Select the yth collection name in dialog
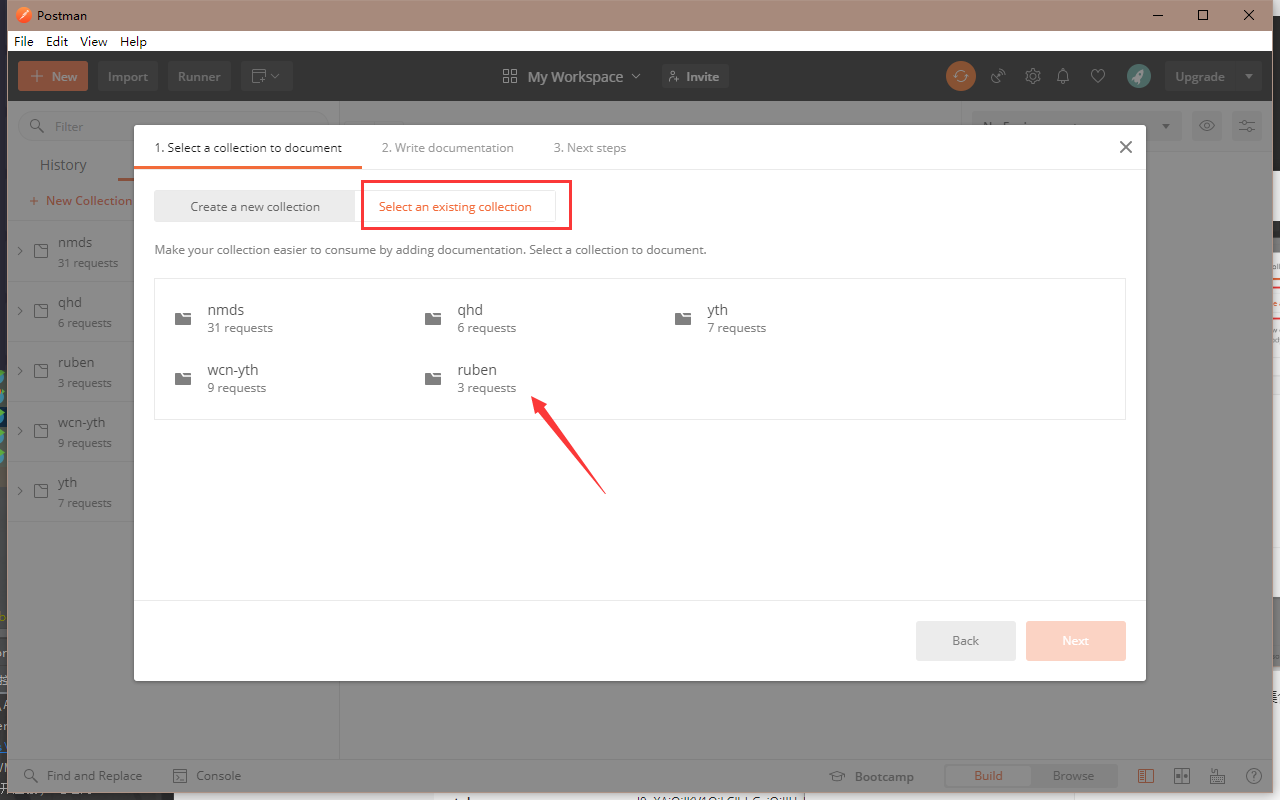1280x800 pixels. pos(718,310)
